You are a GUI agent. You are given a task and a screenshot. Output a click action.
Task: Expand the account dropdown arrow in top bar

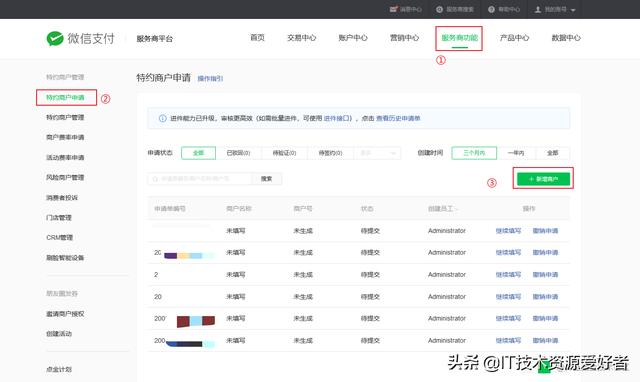[573, 10]
